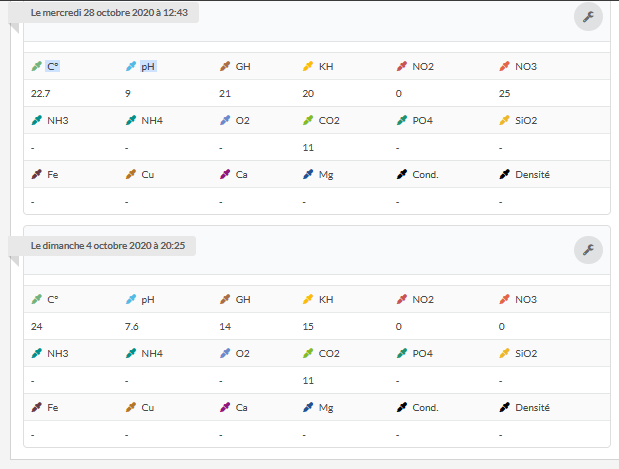Select date label mercredi 28 octobre 2020
Screen dimensions: 619x469
[109, 13]
